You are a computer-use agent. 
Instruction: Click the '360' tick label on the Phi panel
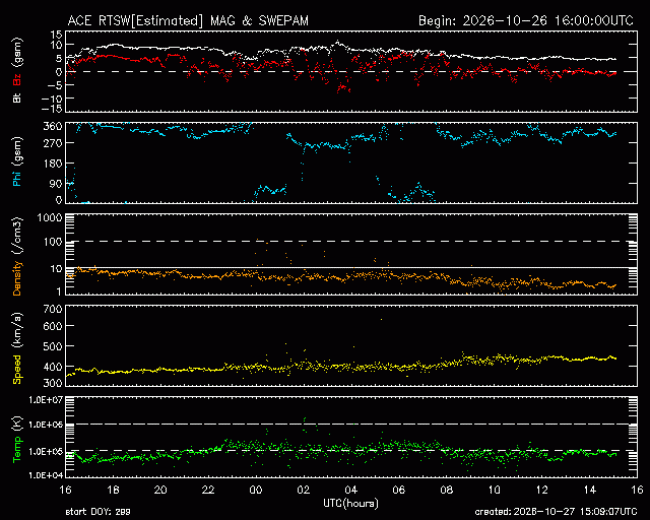(x=53, y=126)
